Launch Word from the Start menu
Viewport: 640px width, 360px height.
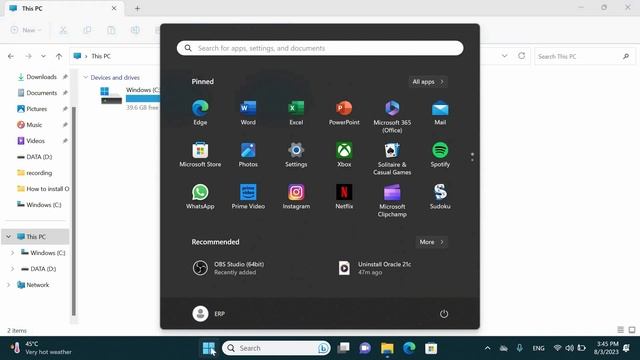(x=248, y=112)
